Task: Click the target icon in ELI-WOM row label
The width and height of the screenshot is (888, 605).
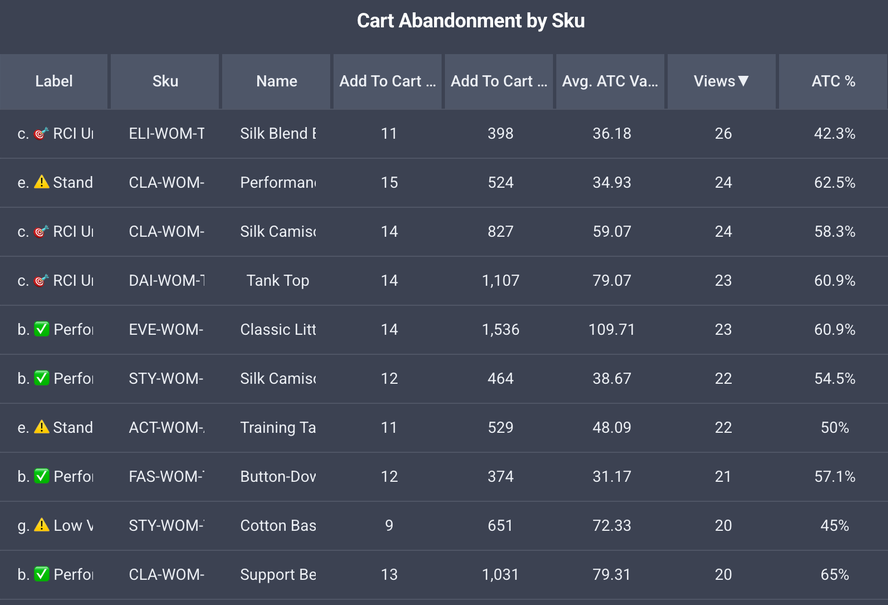Action: 41,134
